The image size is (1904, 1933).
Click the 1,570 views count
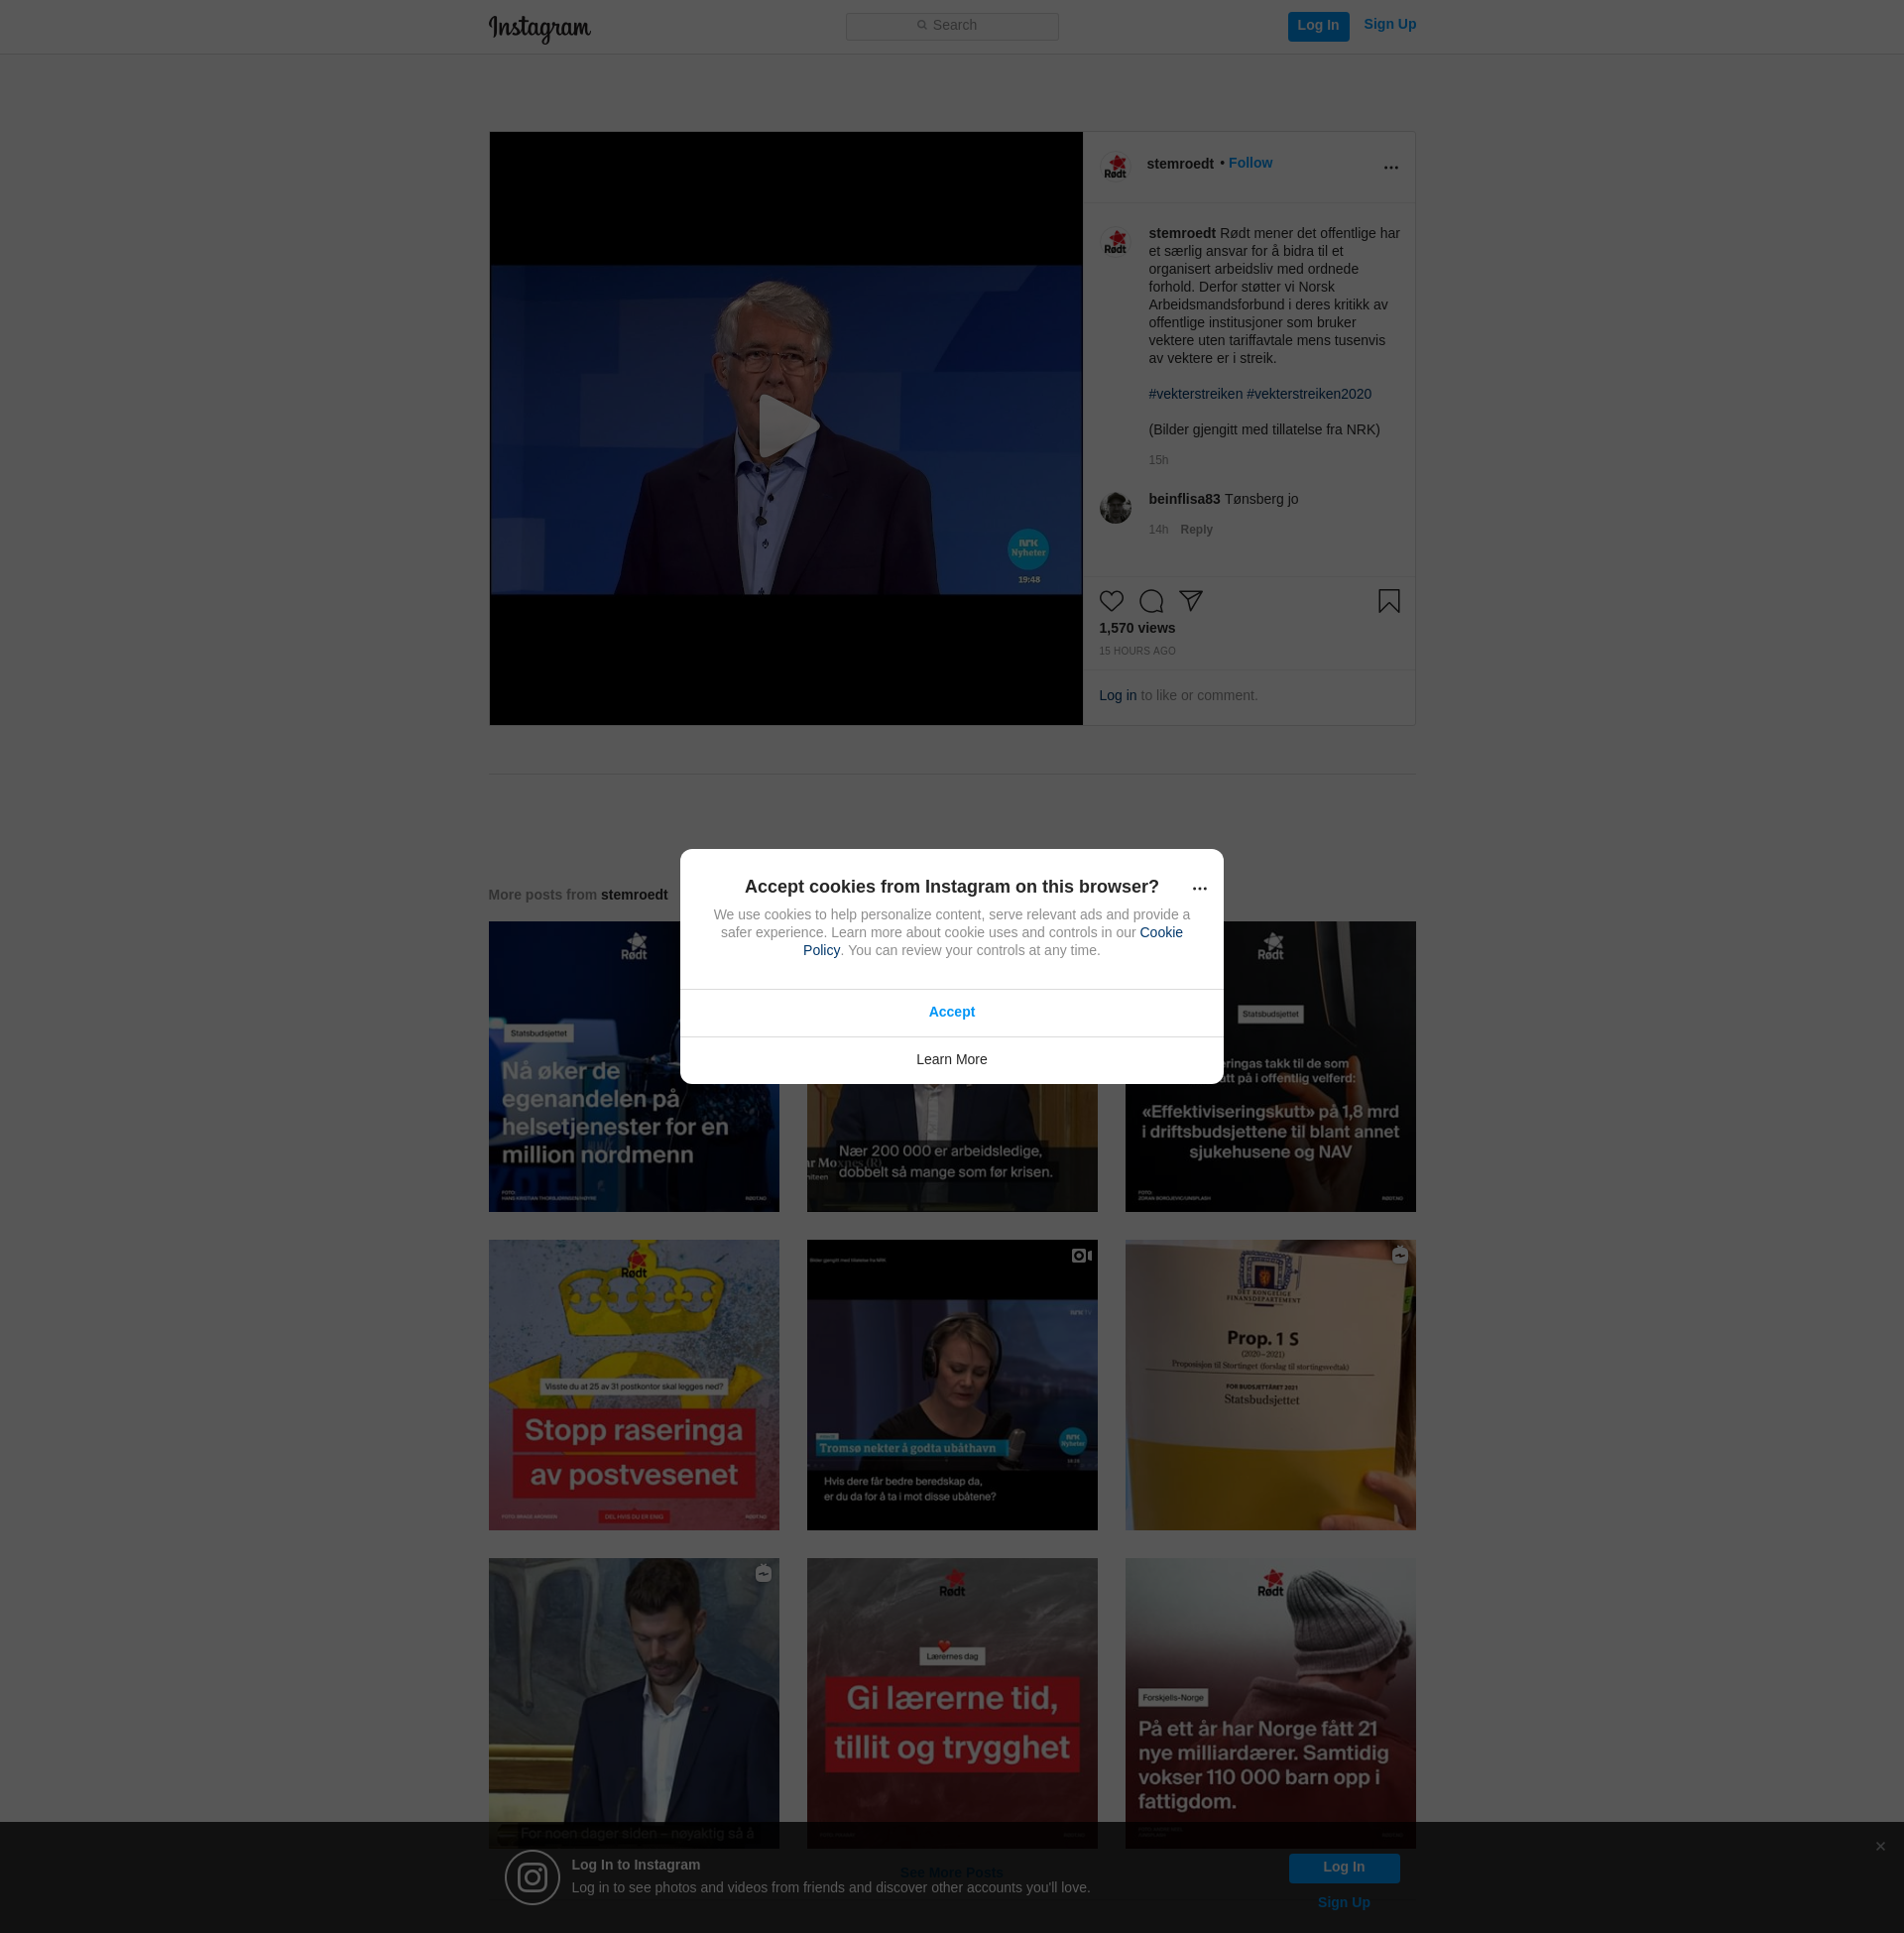point(1137,628)
